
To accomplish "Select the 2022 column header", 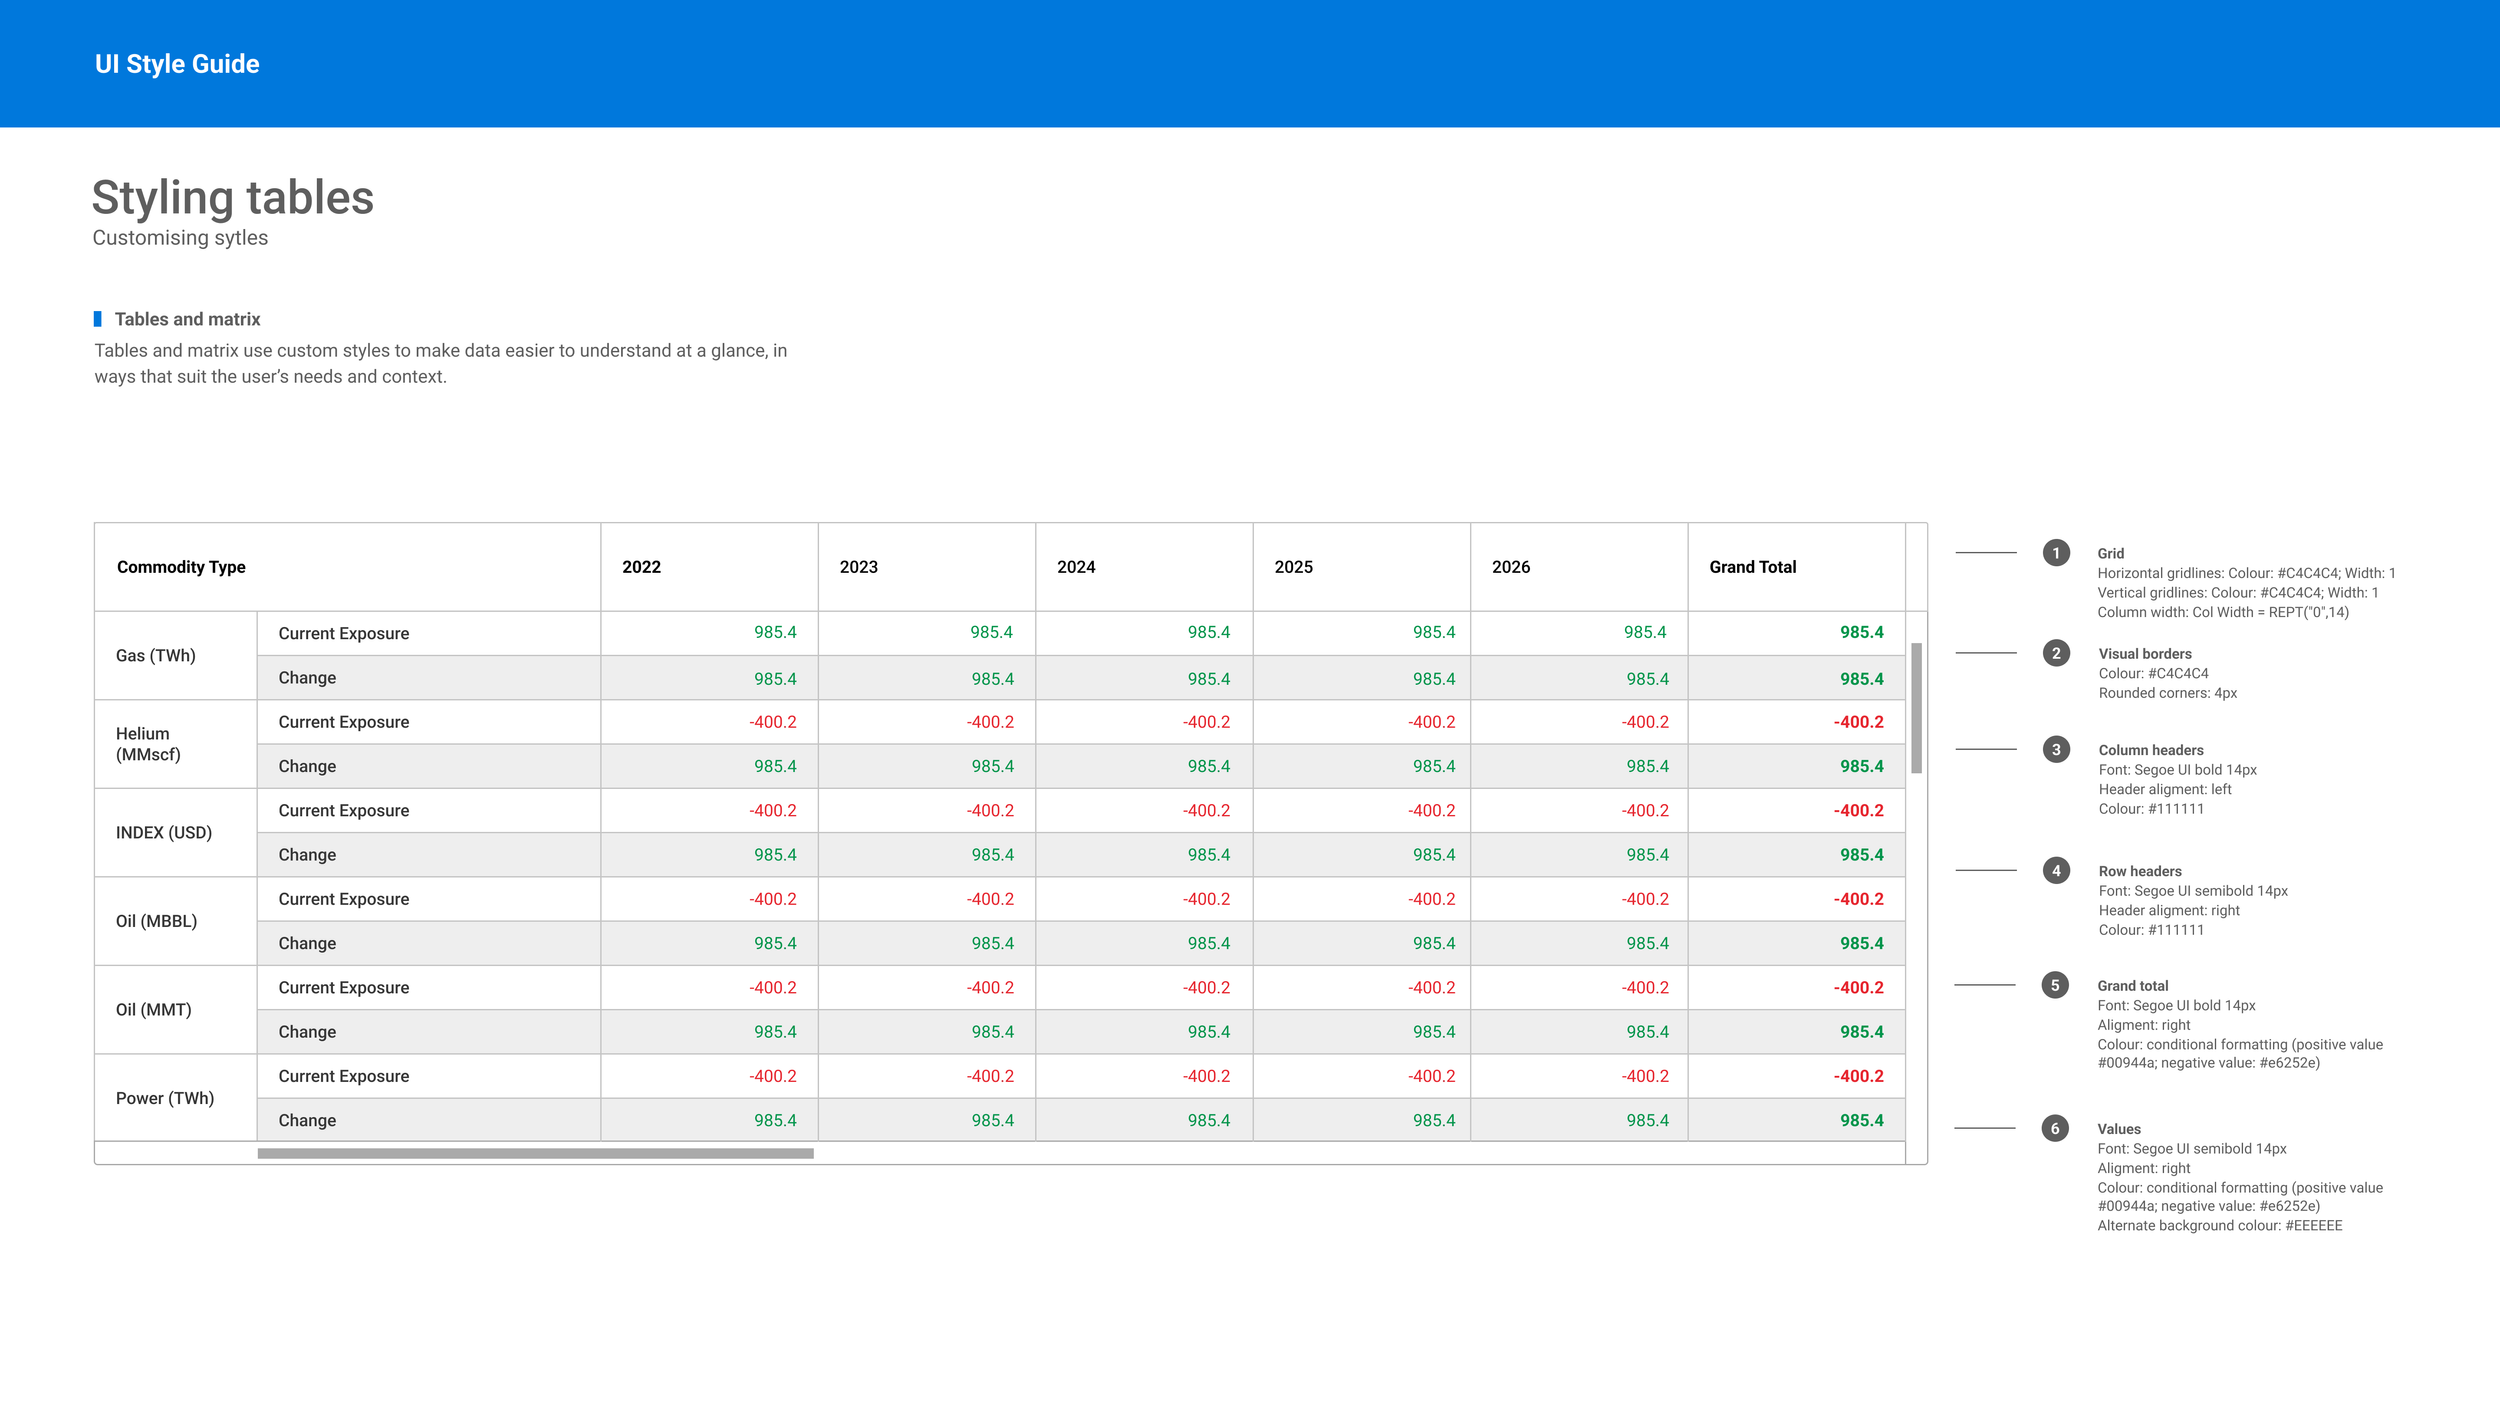I will point(641,567).
